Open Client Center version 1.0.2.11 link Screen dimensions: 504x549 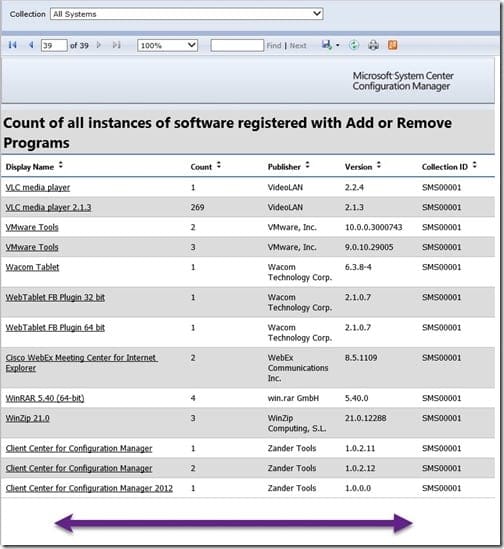79,449
